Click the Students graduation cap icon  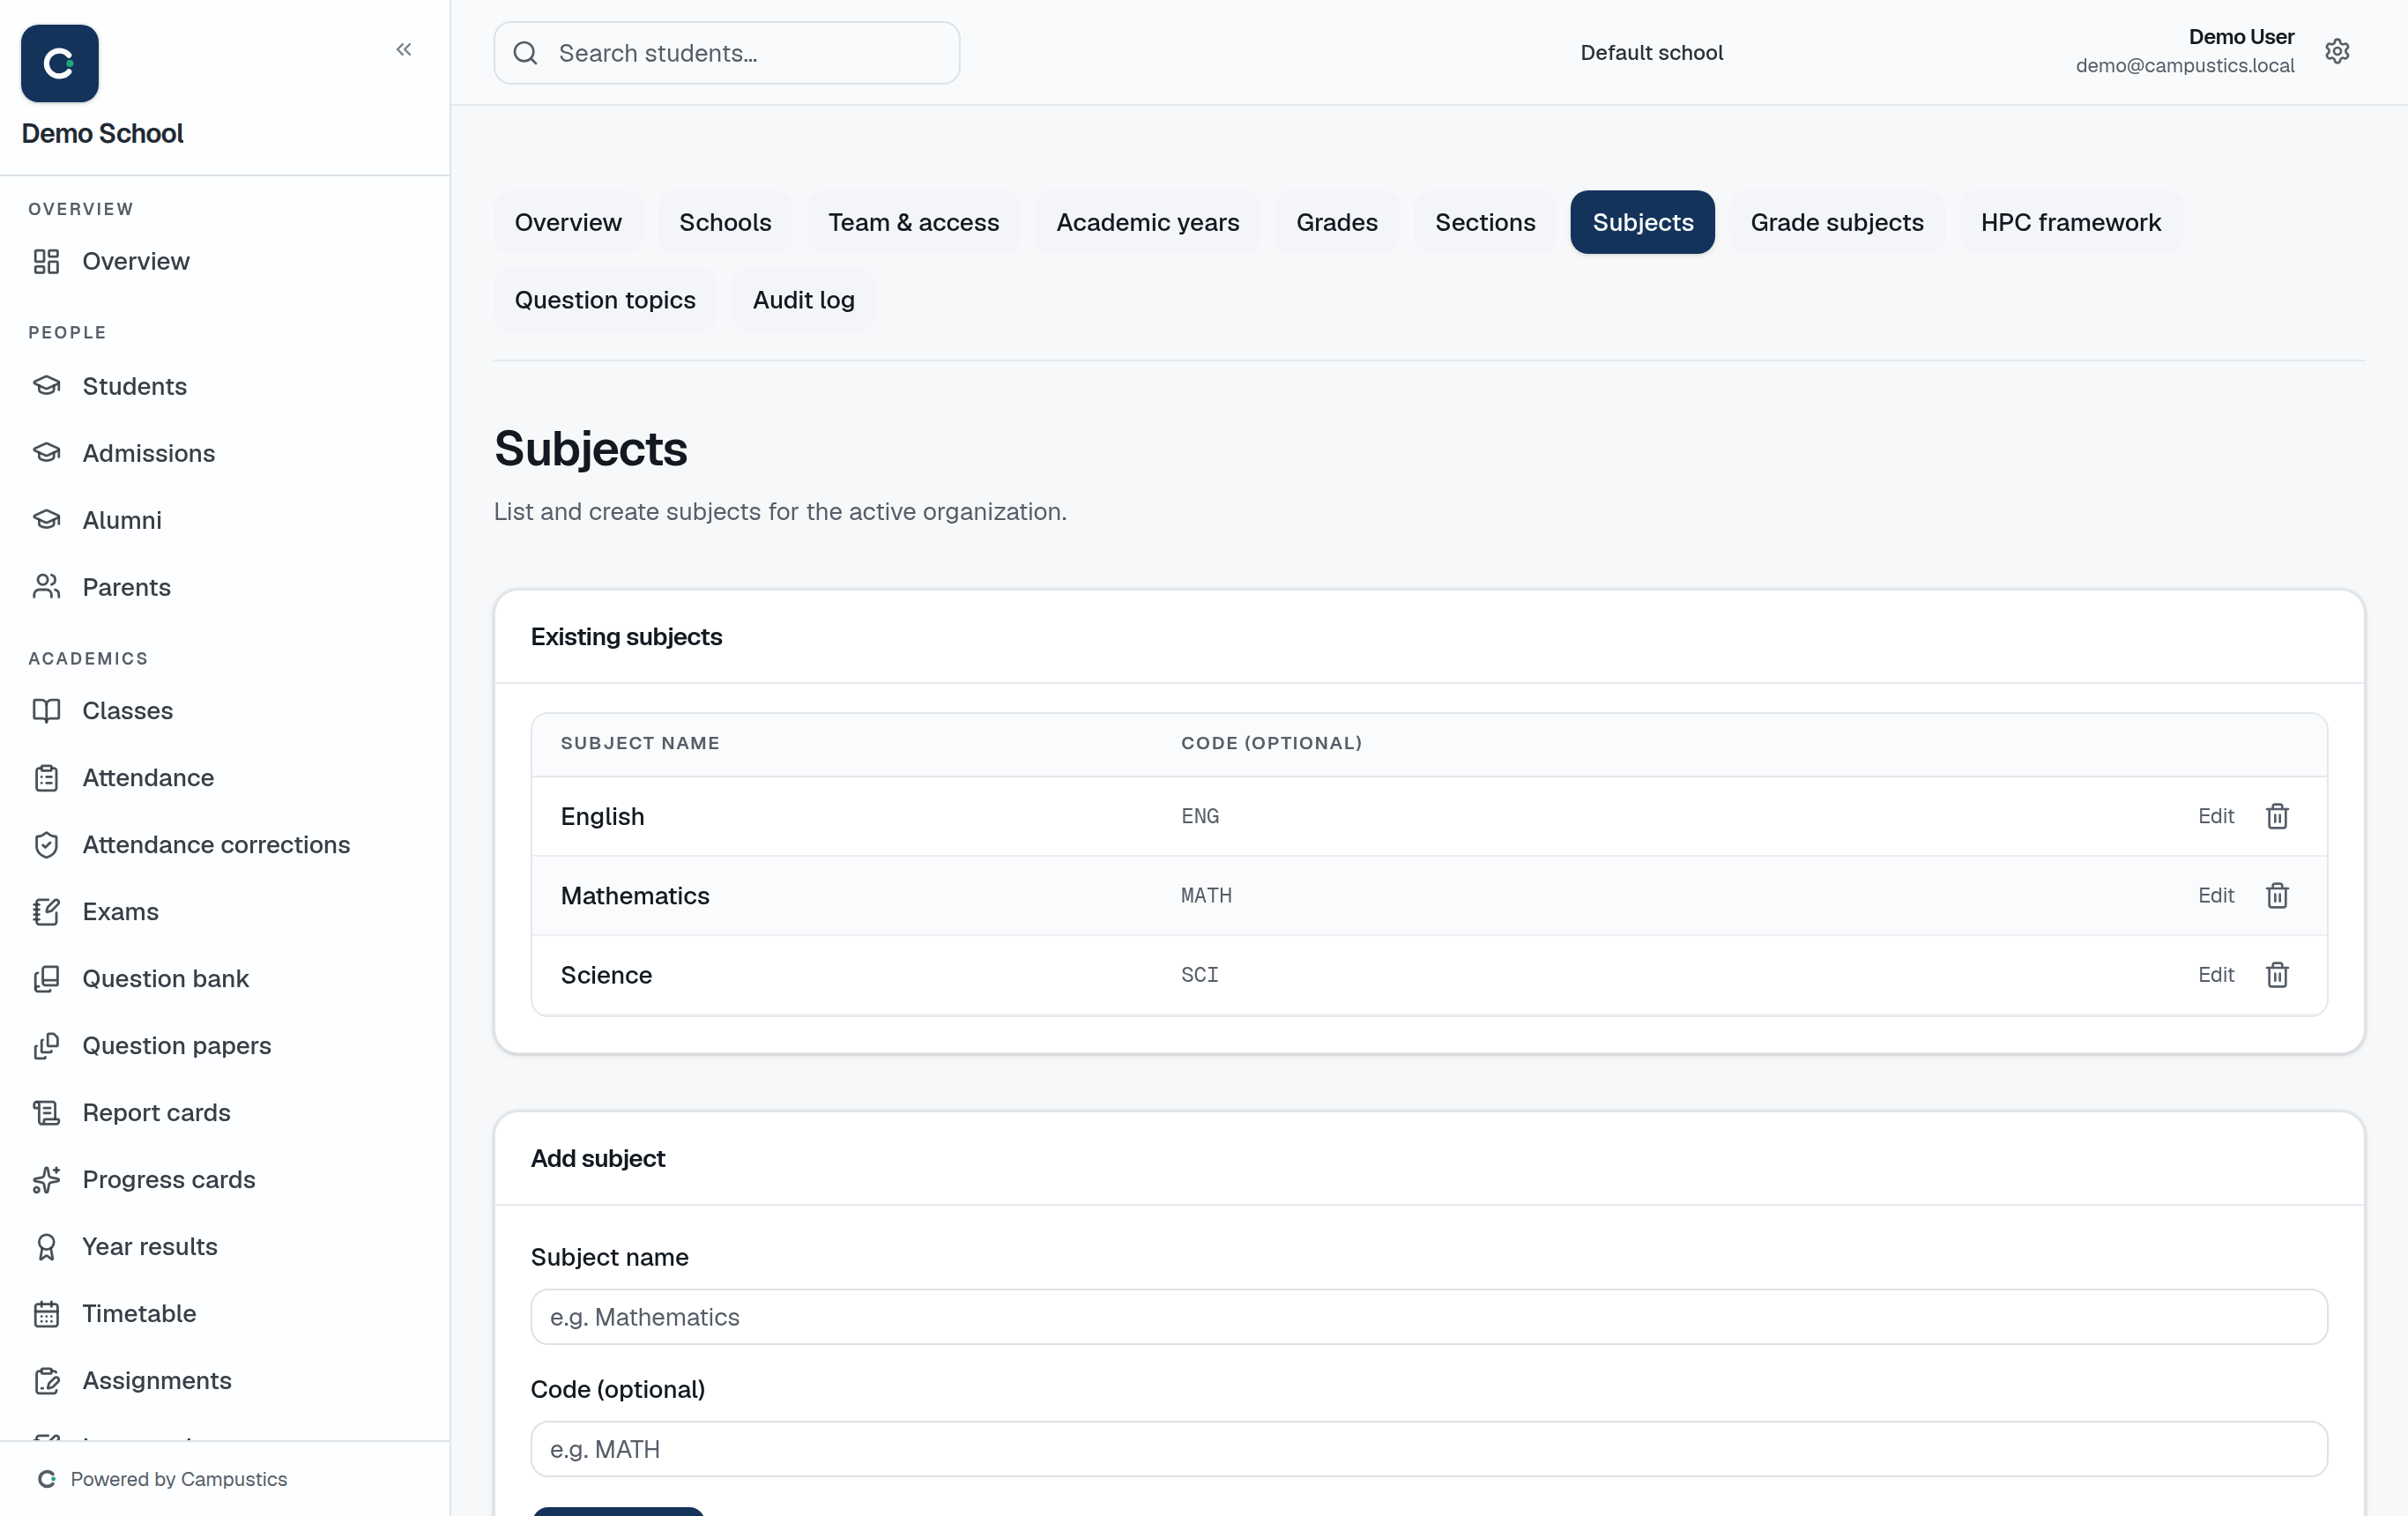point(46,386)
